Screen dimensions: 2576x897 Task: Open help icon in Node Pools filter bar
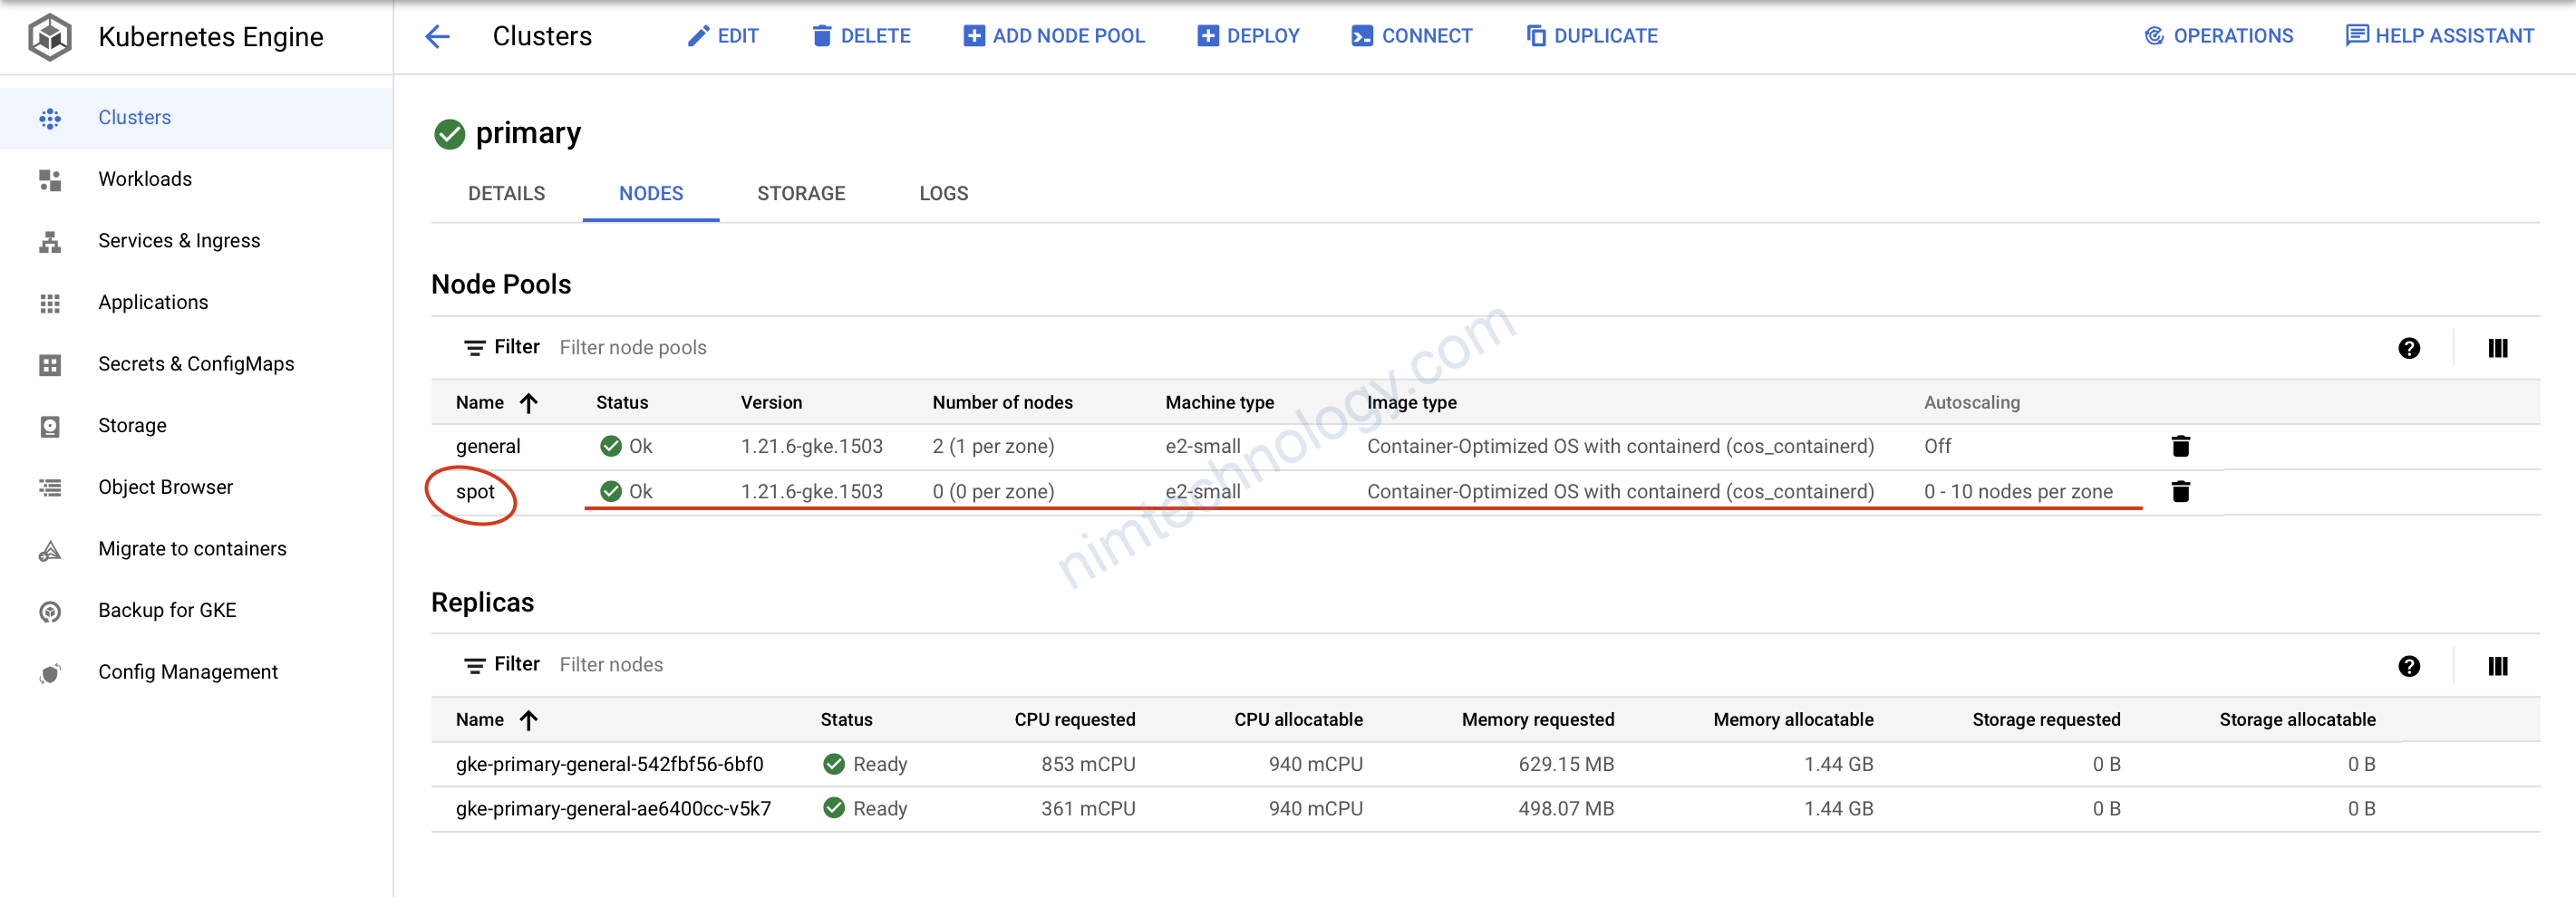coord(2408,348)
